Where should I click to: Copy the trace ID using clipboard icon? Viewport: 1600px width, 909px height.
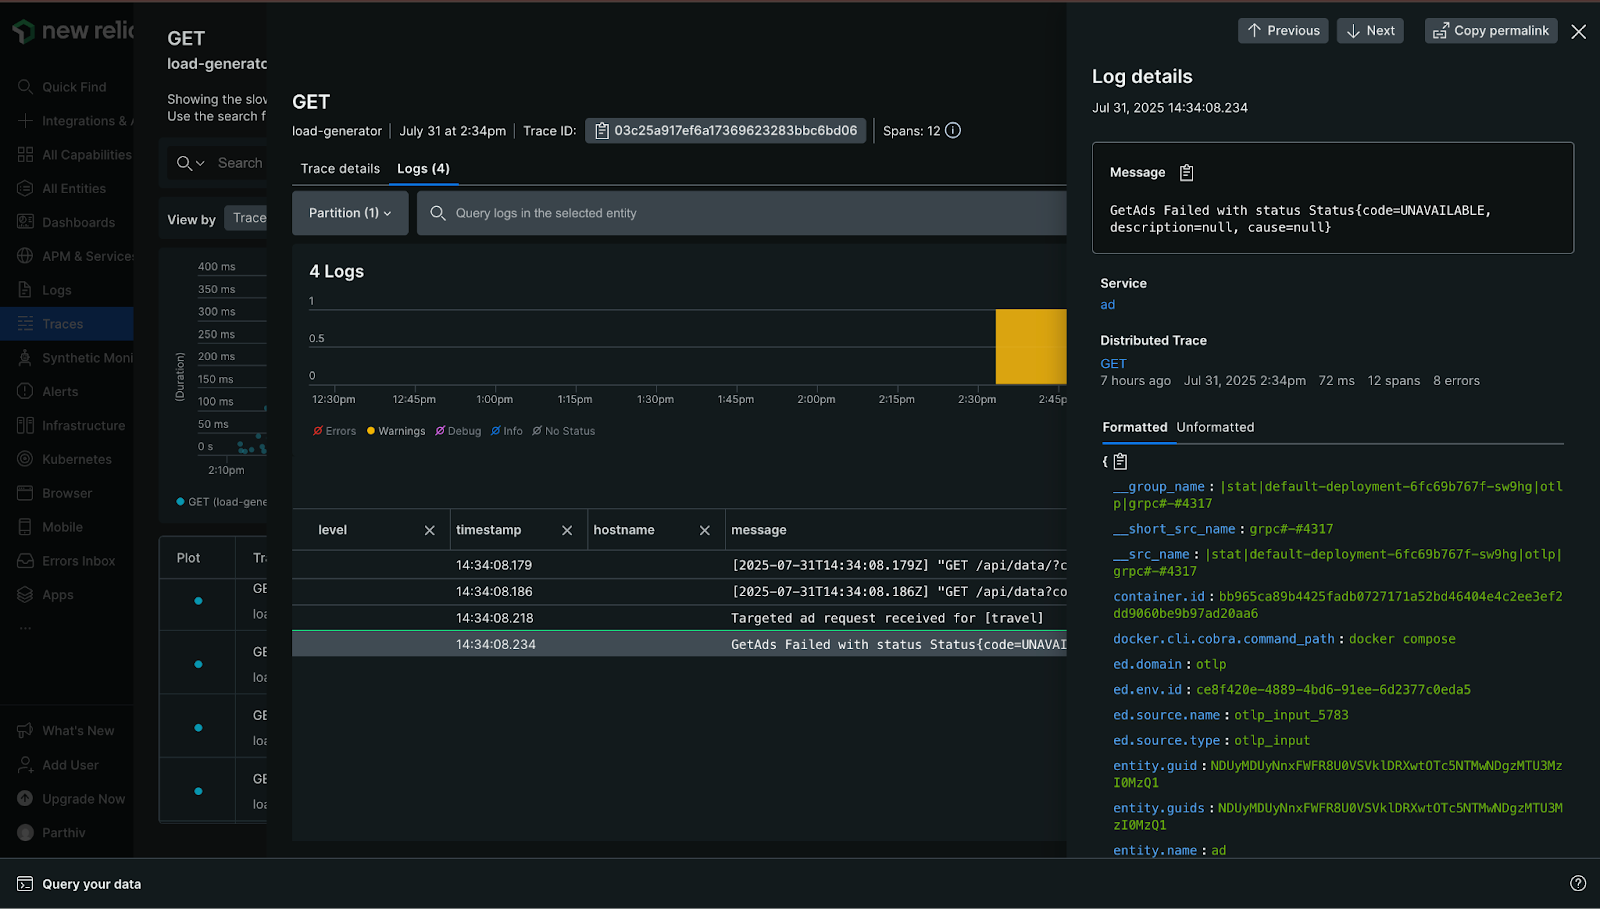[x=602, y=131]
